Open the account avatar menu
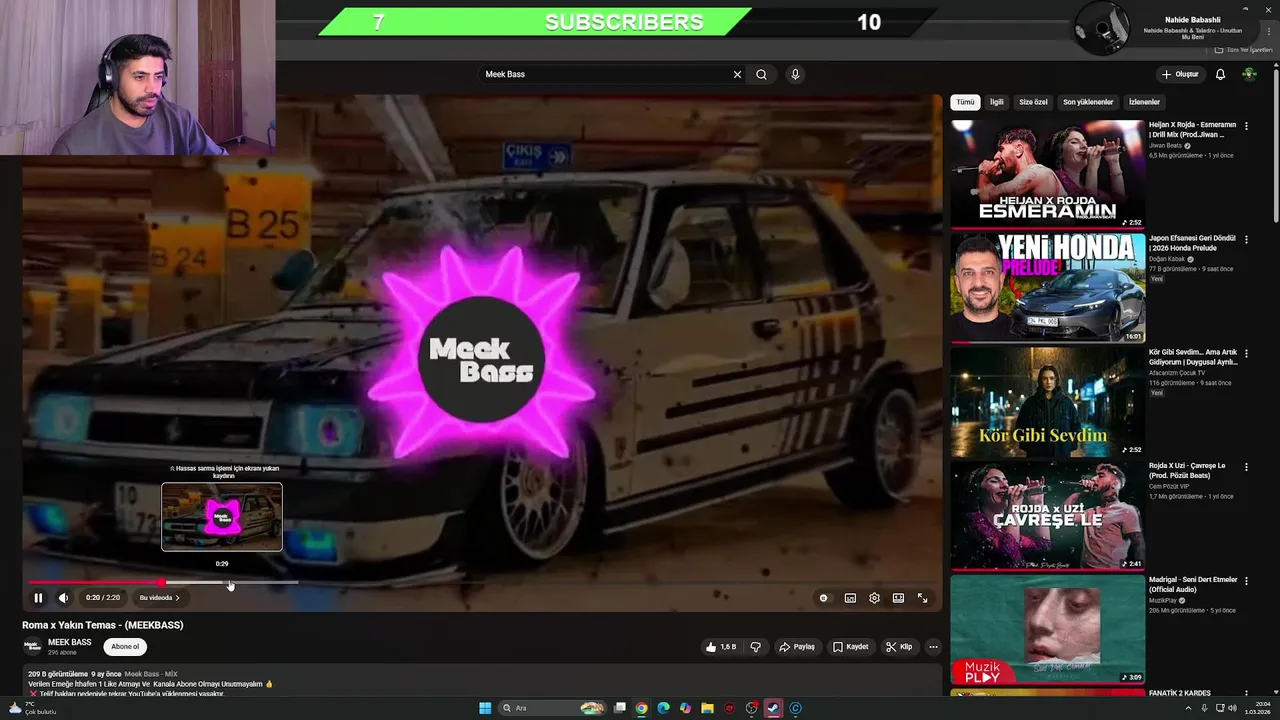This screenshot has width=1280, height=720. [1249, 74]
